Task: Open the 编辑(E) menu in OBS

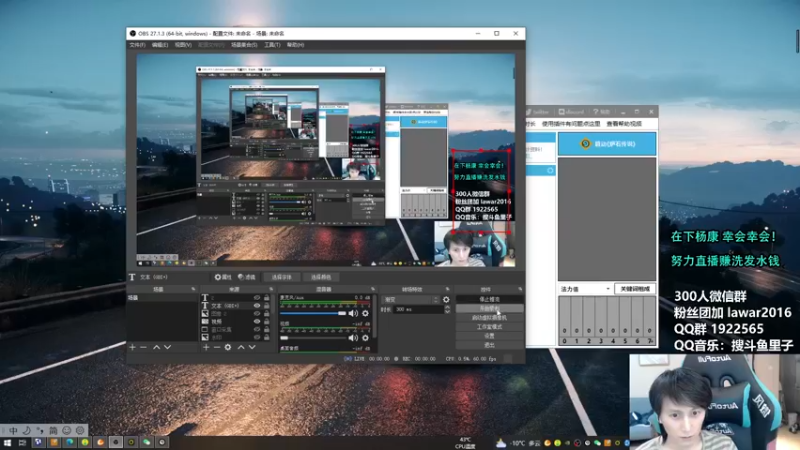Action: click(160, 45)
